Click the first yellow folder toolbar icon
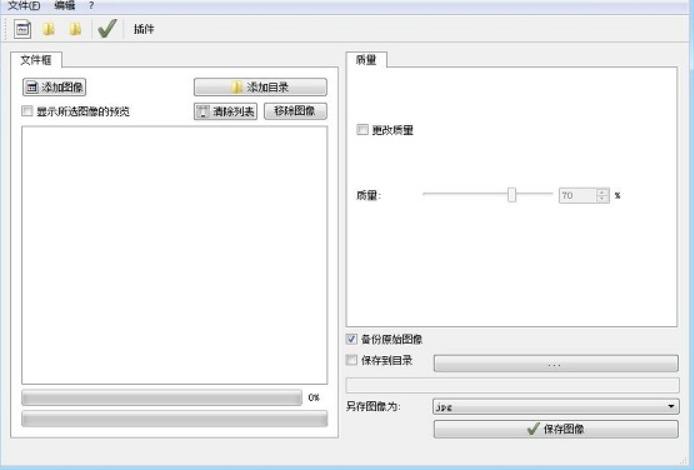Screen dimensions: 694x470 (49, 29)
